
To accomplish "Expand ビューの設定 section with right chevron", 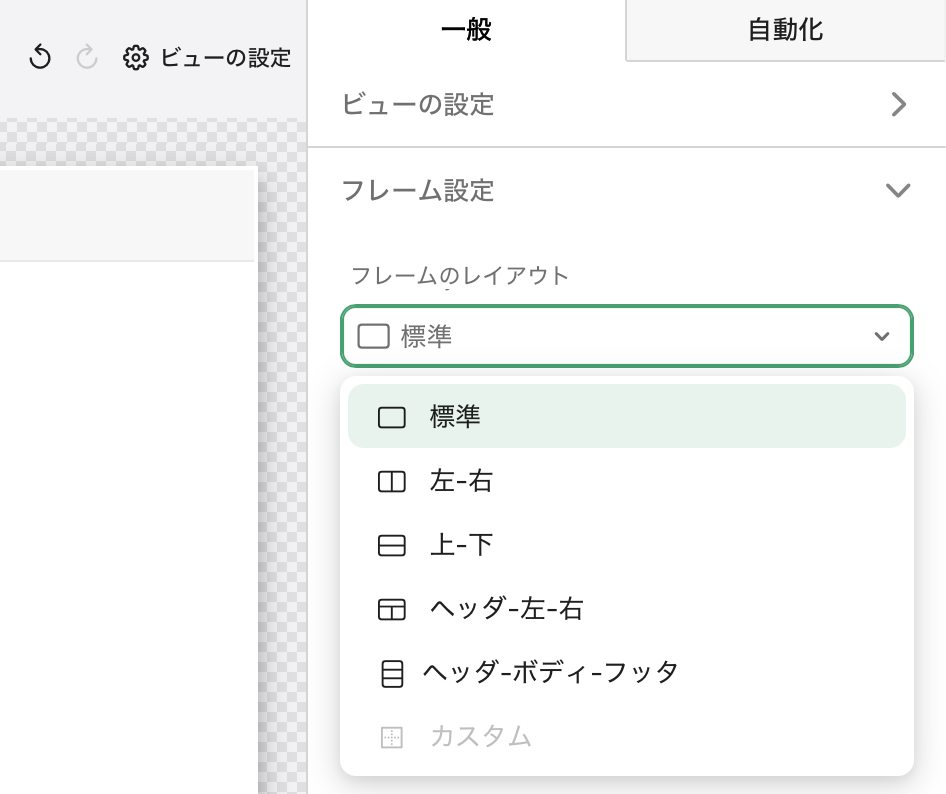I will pyautogui.click(x=898, y=104).
